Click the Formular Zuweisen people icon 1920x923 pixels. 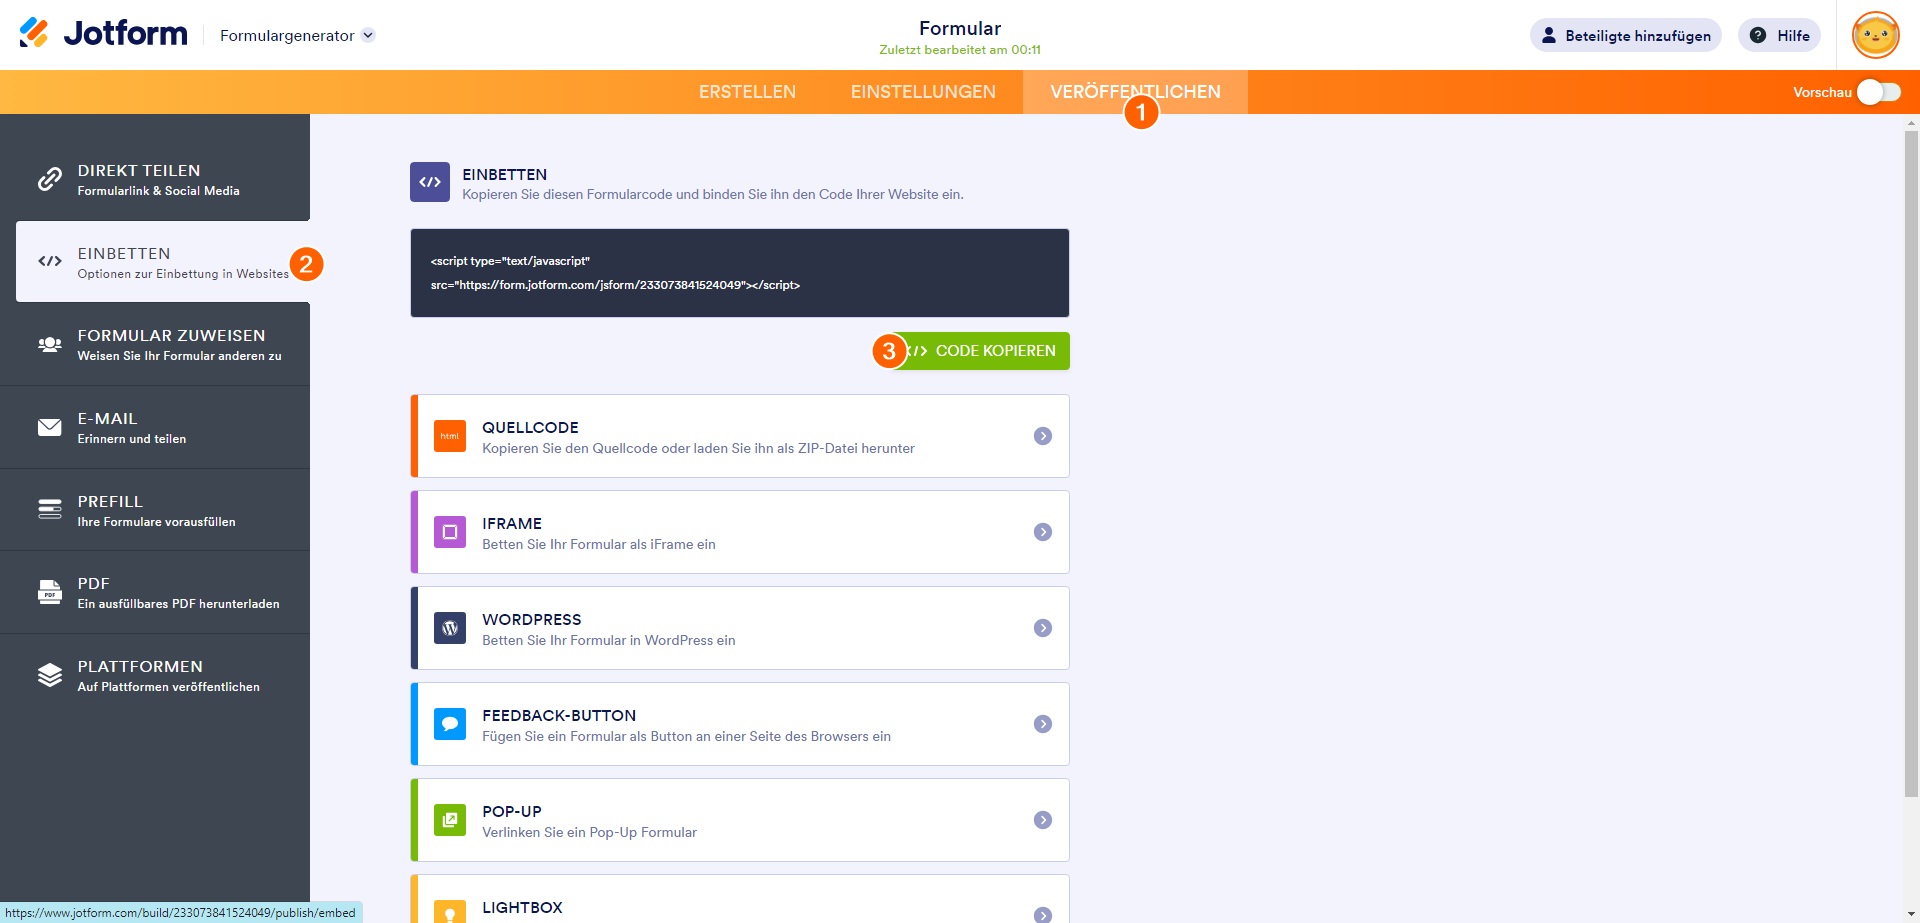coord(50,344)
